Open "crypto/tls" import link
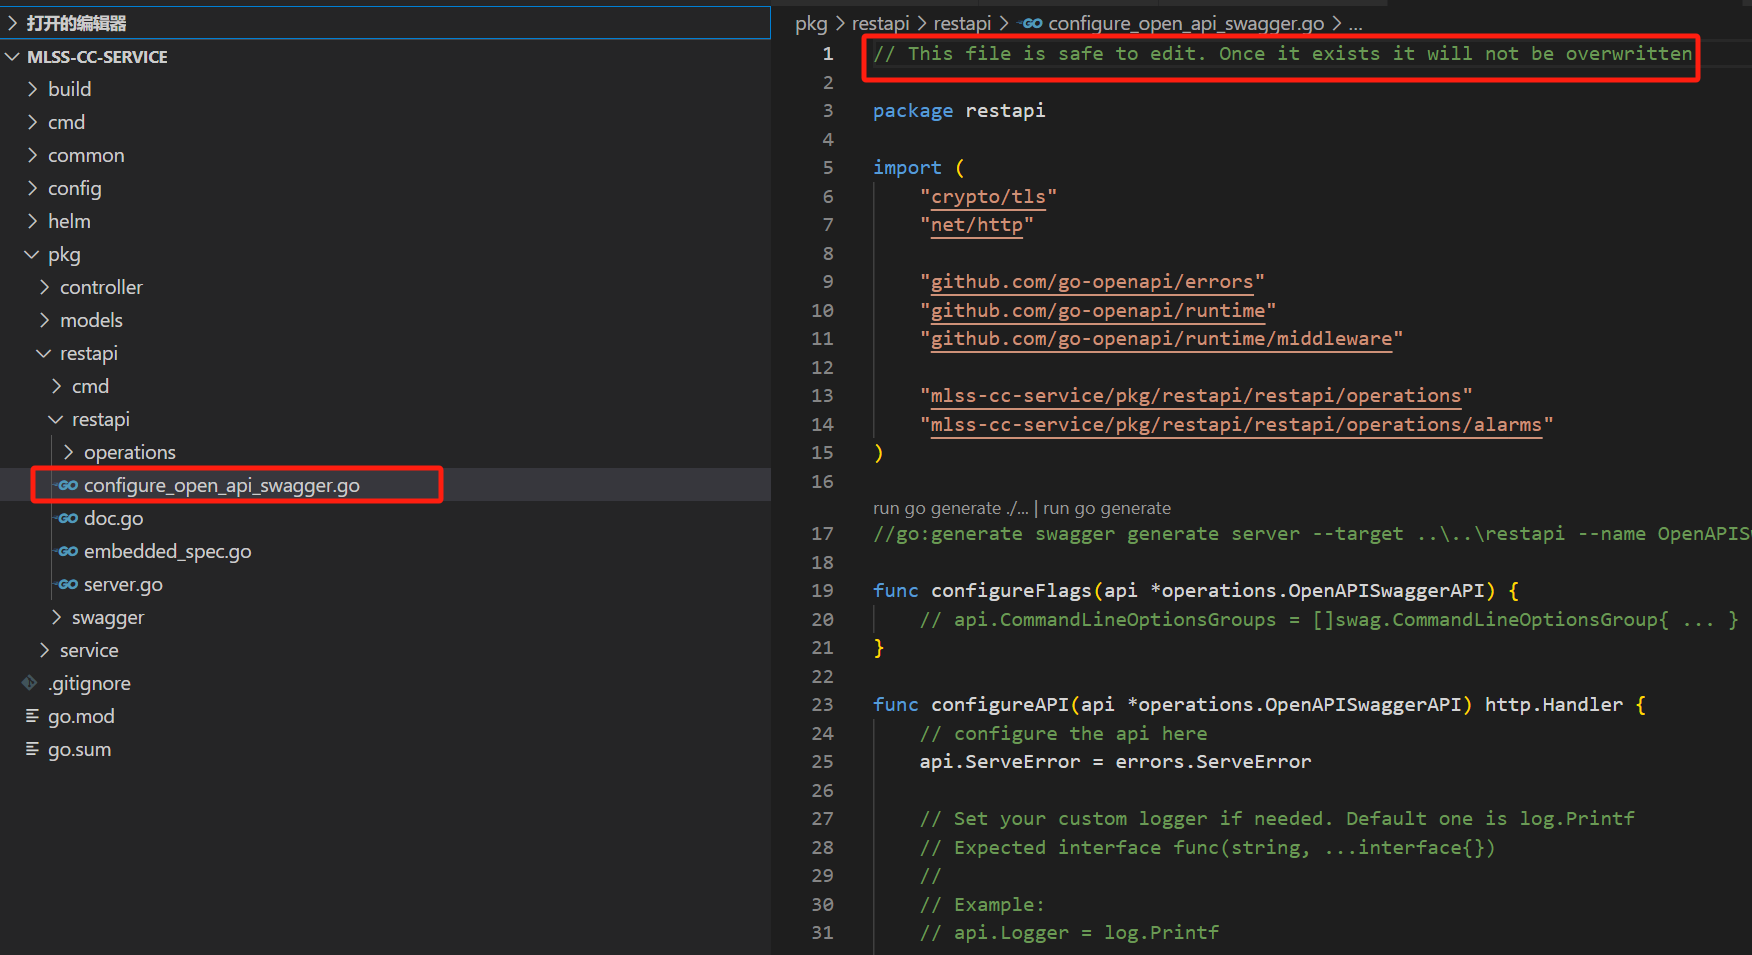 tap(988, 197)
